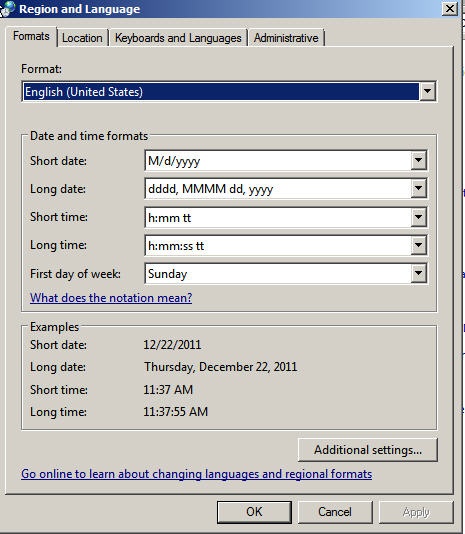Image resolution: width=465 pixels, height=534 pixels.
Task: Click the Cancel button
Action: click(x=335, y=512)
